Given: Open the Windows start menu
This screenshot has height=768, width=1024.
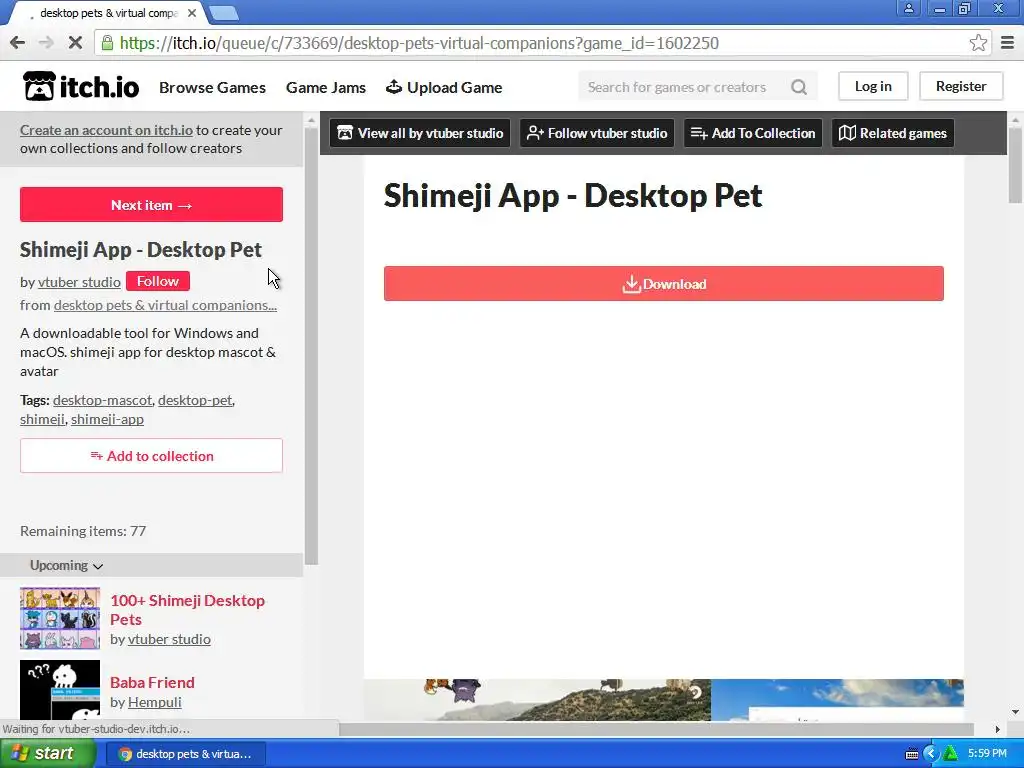Looking at the screenshot, I should click(x=48, y=754).
